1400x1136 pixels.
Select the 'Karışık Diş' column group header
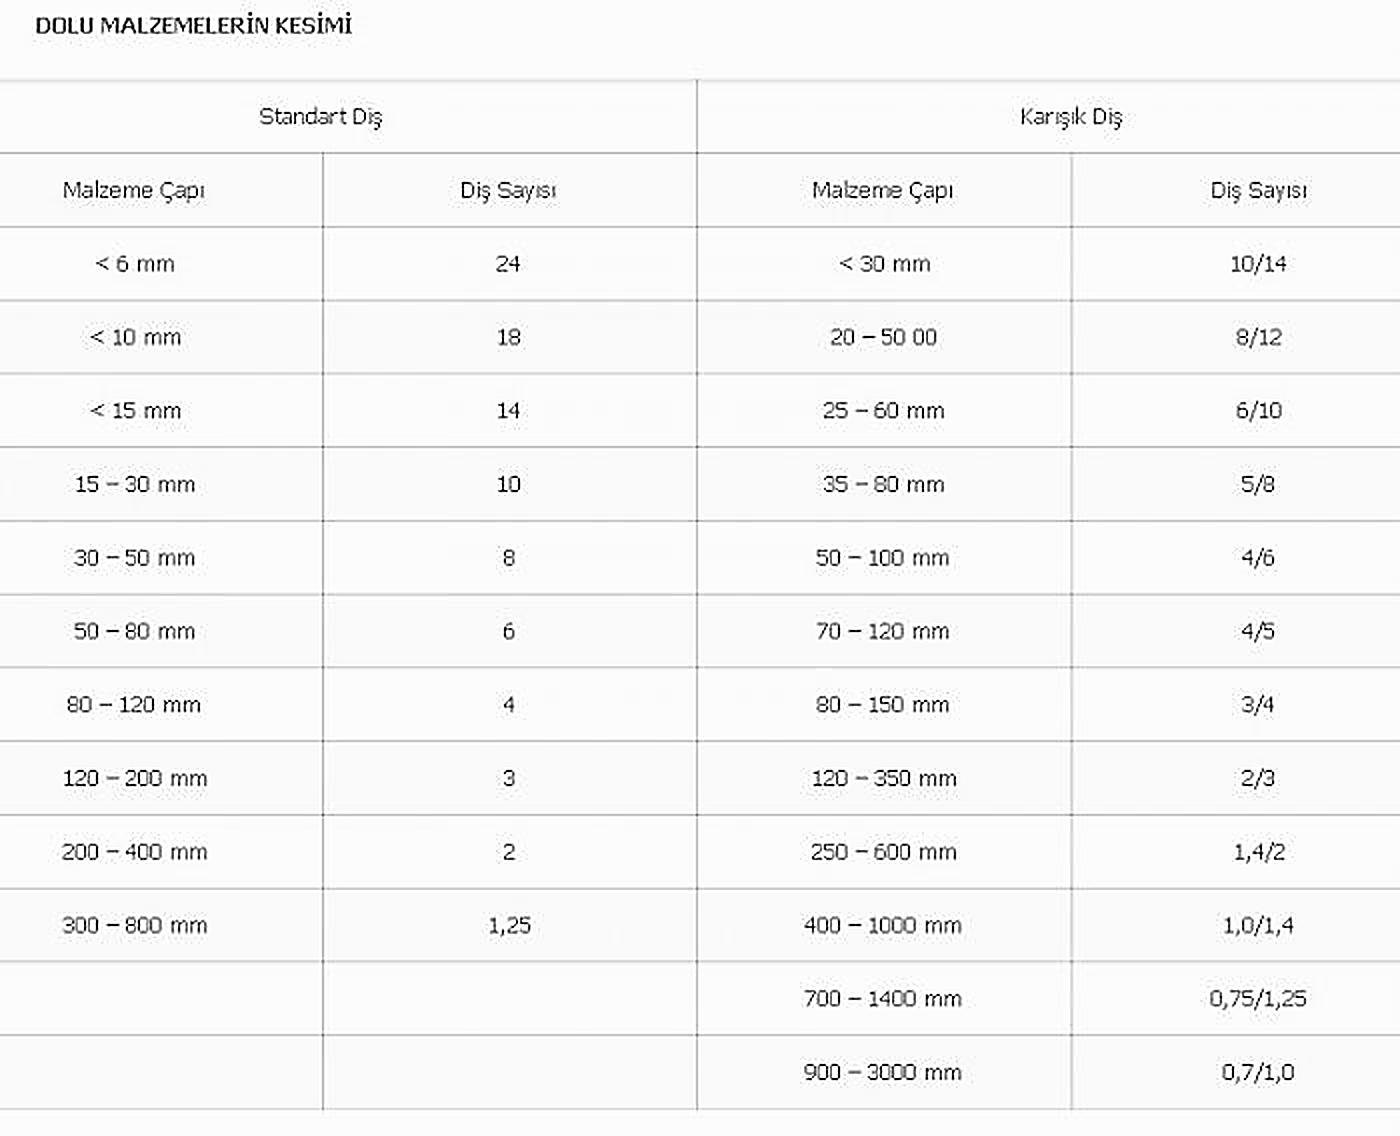pos(1071,117)
